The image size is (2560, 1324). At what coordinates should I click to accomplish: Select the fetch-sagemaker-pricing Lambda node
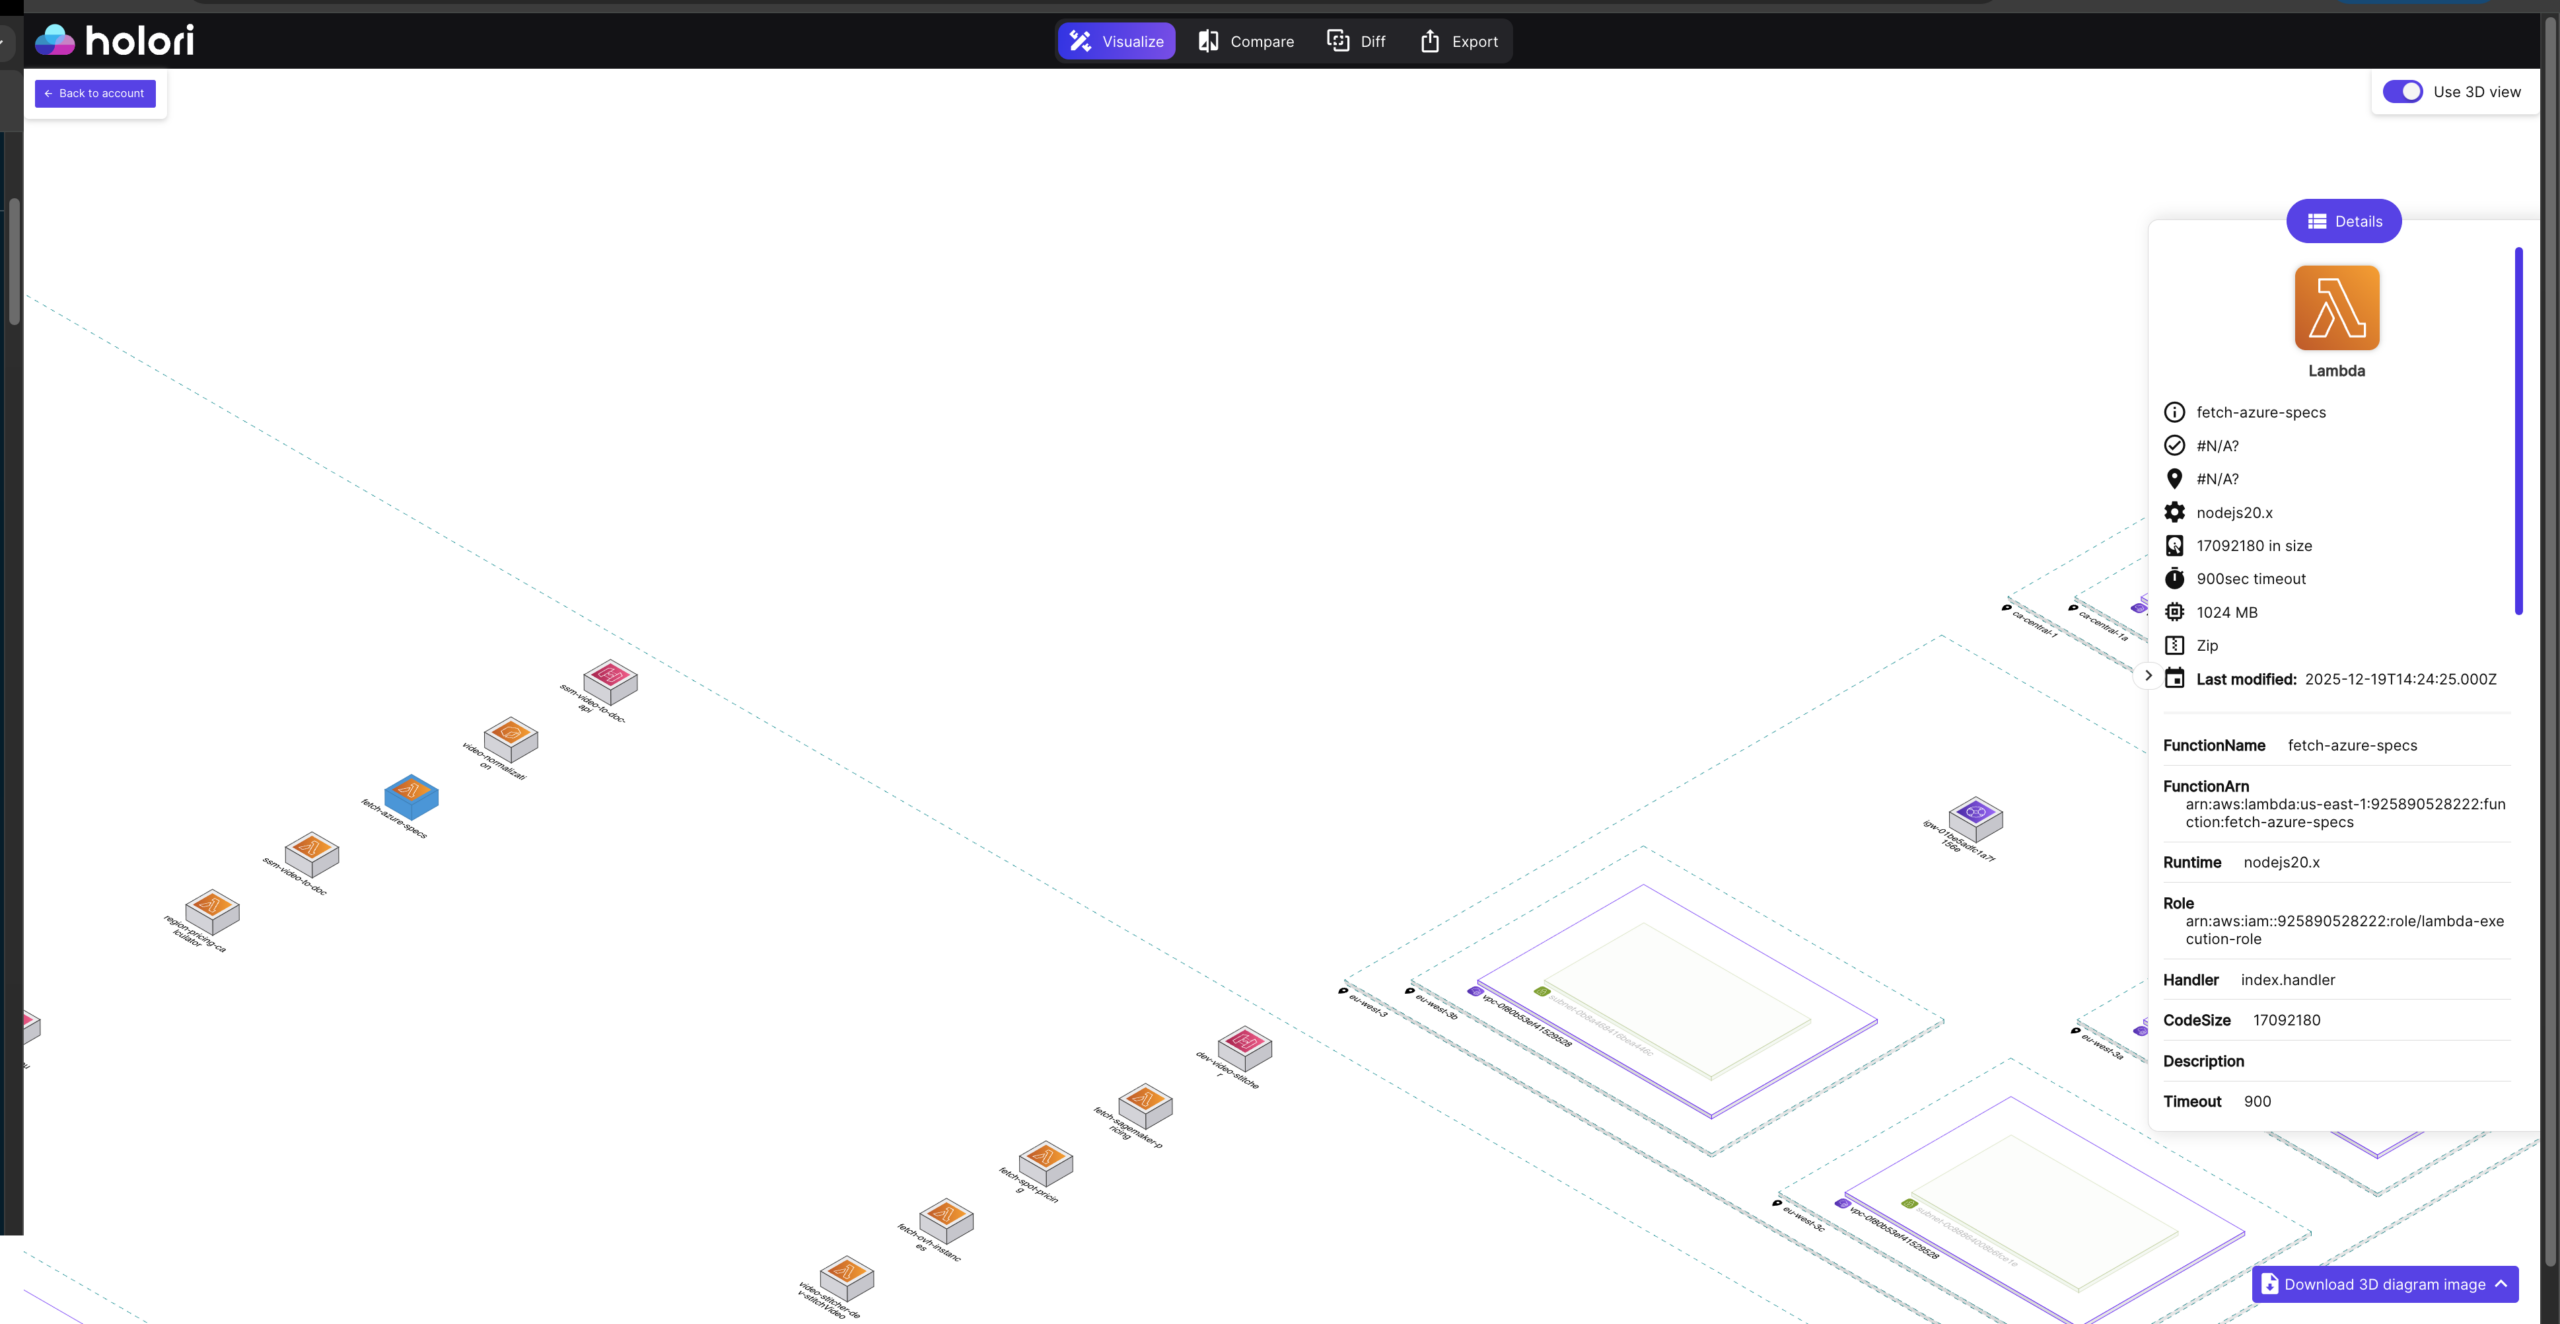click(x=1145, y=1105)
